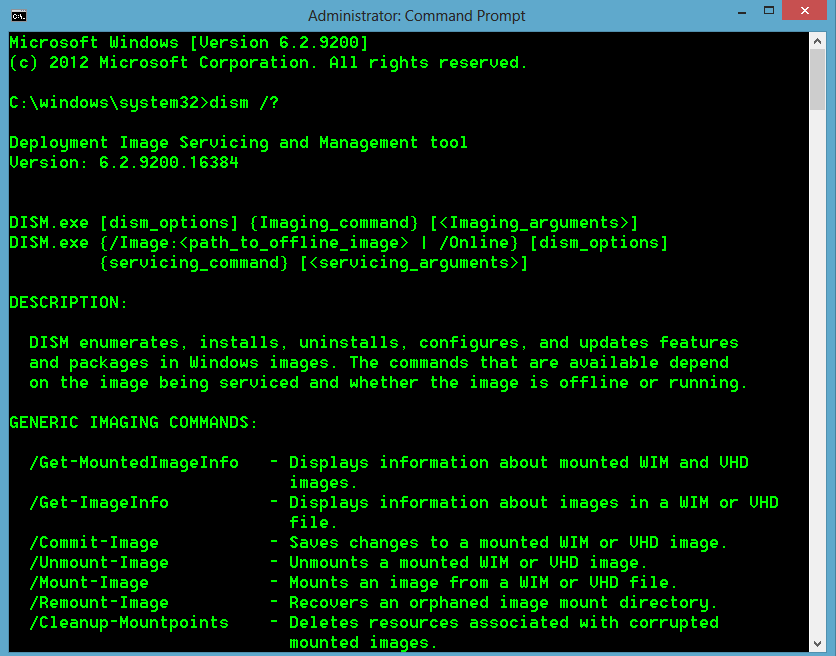Screen dimensions: 836x656
Task: Click the /Commit-Image command entry
Action: 94,542
